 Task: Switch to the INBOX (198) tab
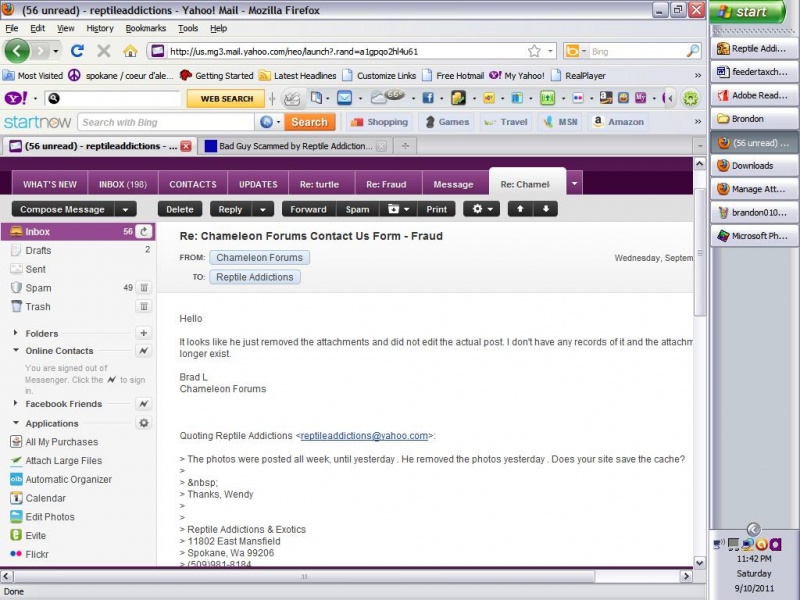click(123, 184)
